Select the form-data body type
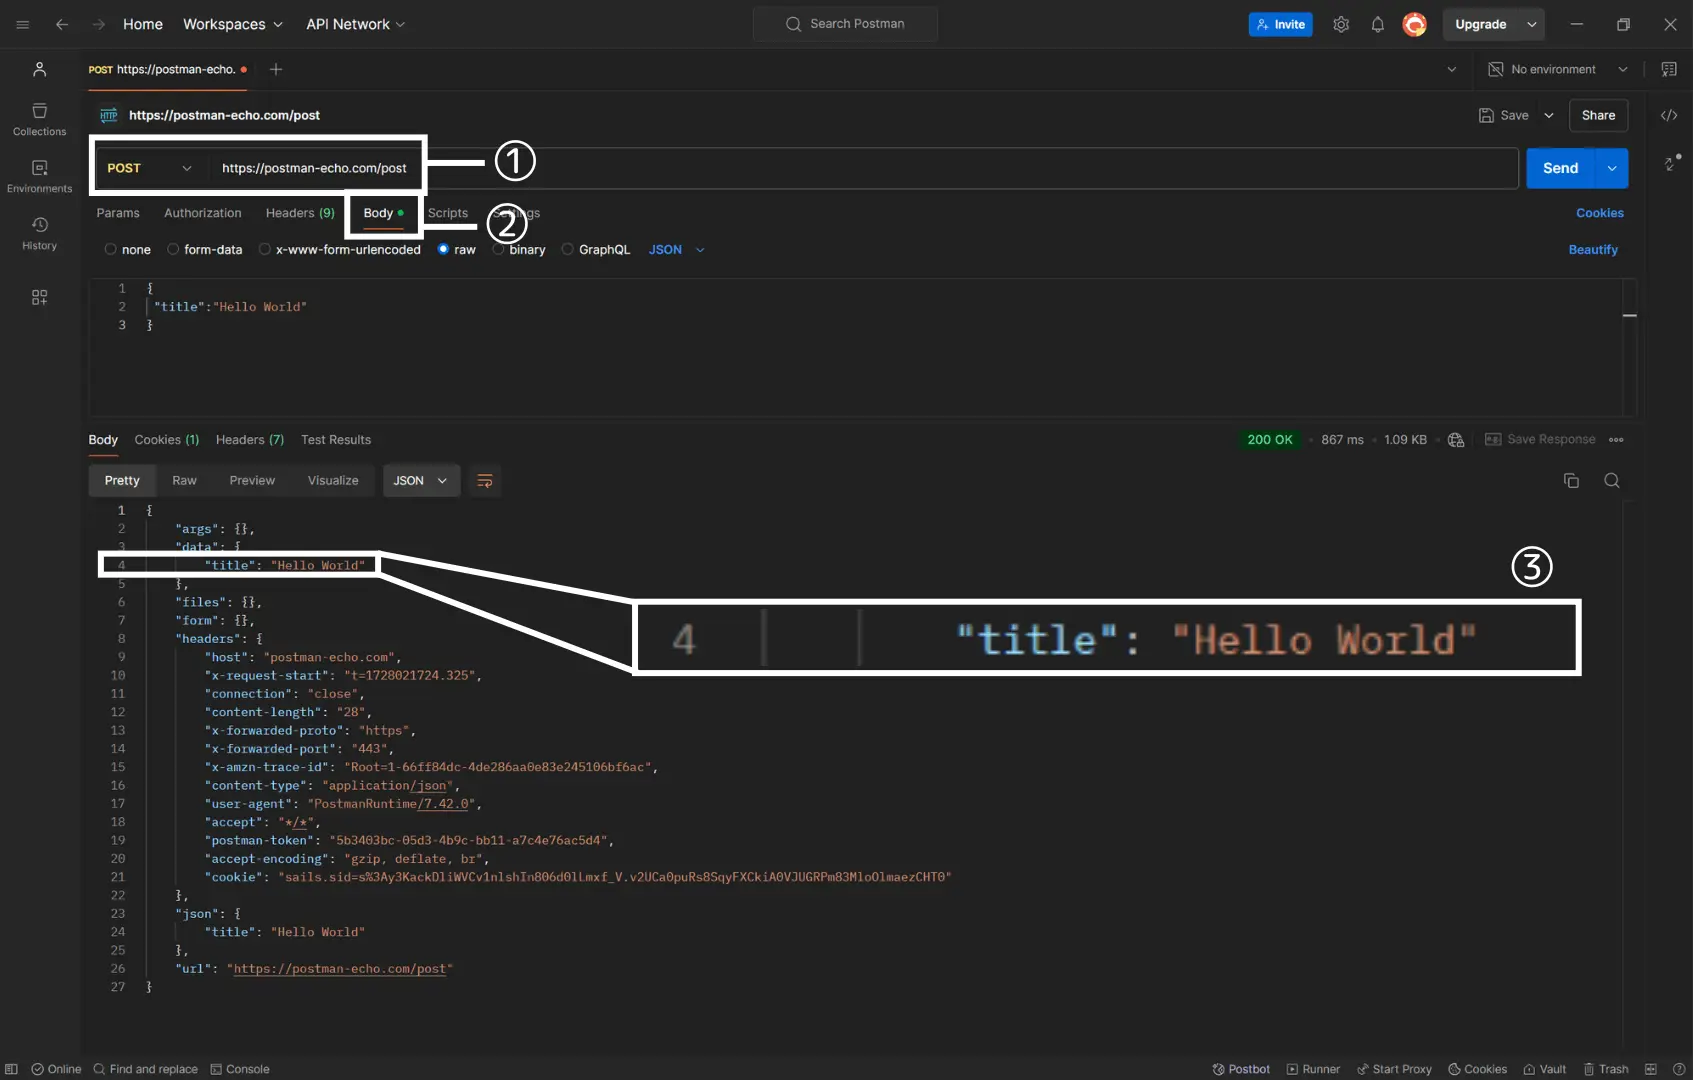Screen dimensions: 1693x1080 205,250
